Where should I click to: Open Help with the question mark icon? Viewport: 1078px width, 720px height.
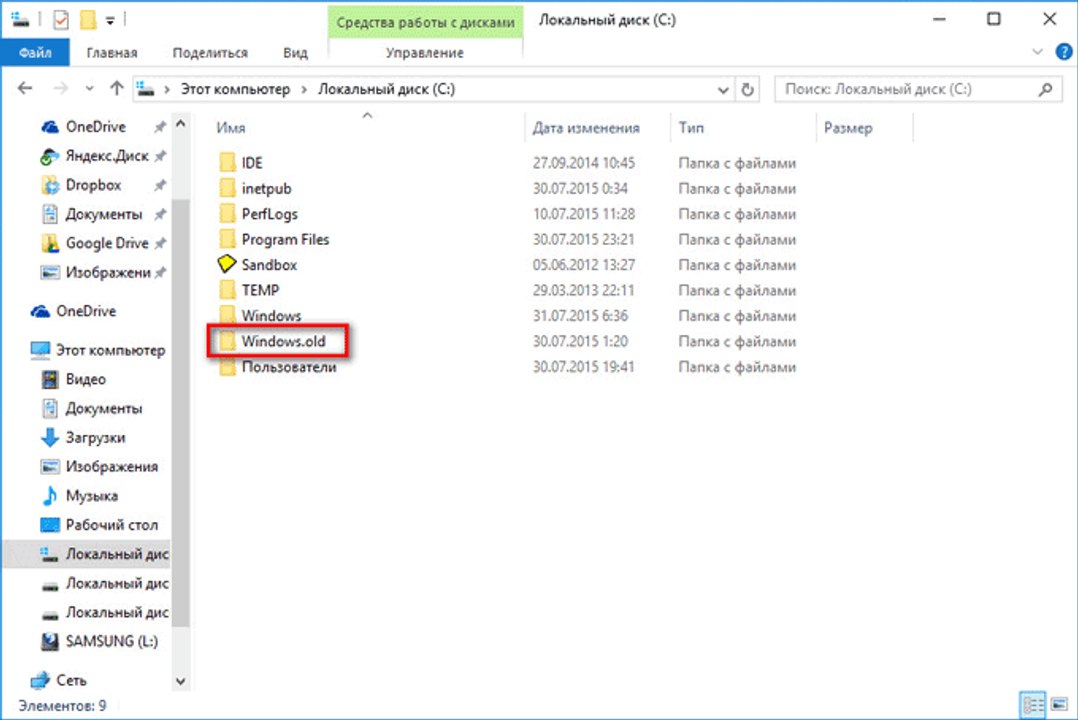point(1064,52)
